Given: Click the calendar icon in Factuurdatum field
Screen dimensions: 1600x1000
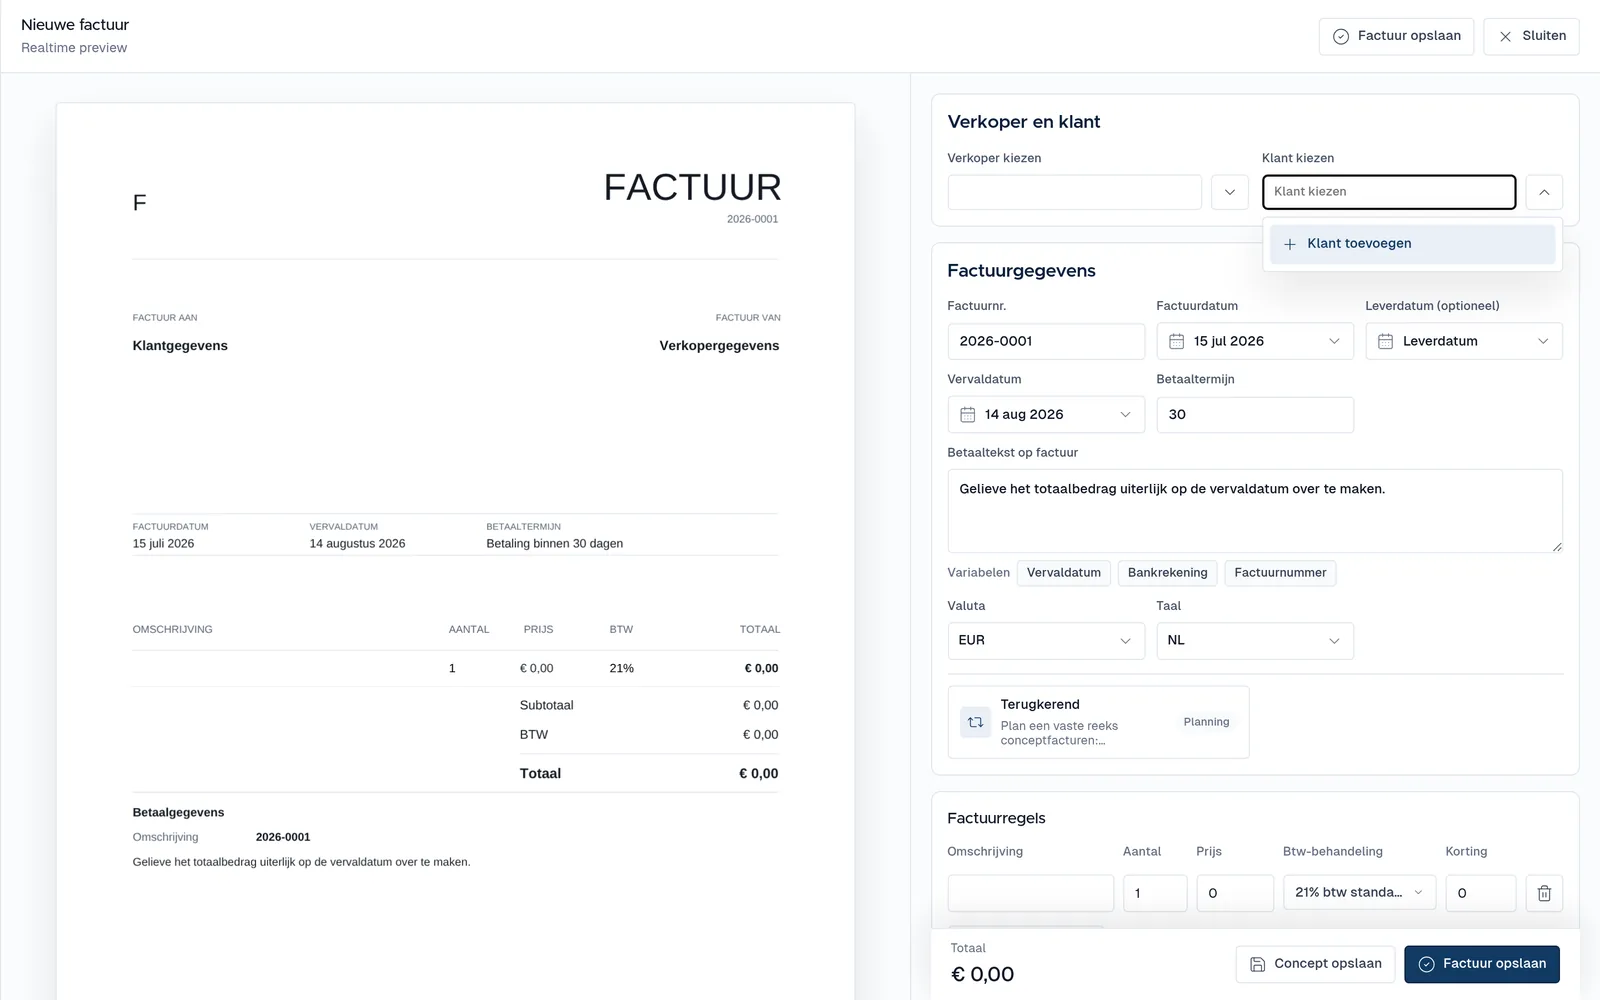Looking at the screenshot, I should 1177,341.
